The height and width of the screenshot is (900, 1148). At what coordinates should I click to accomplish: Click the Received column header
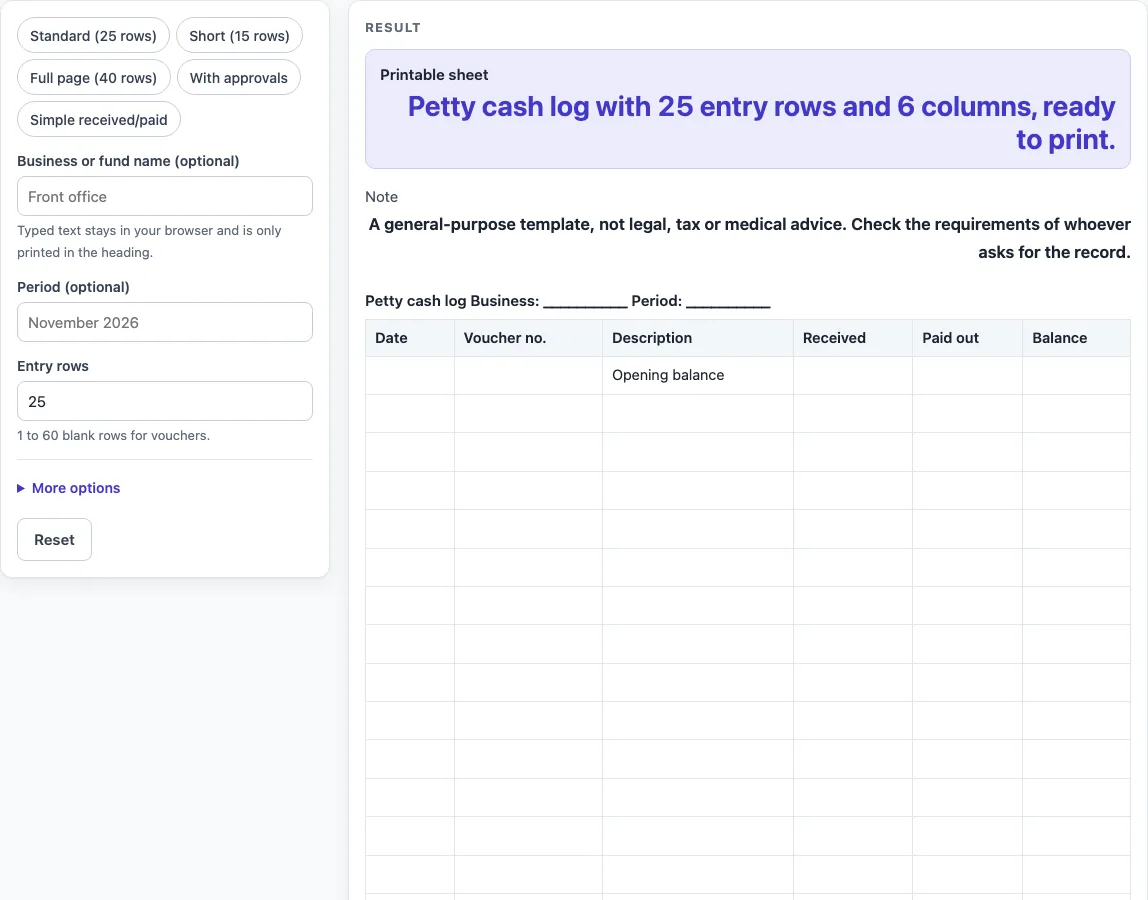(853, 338)
